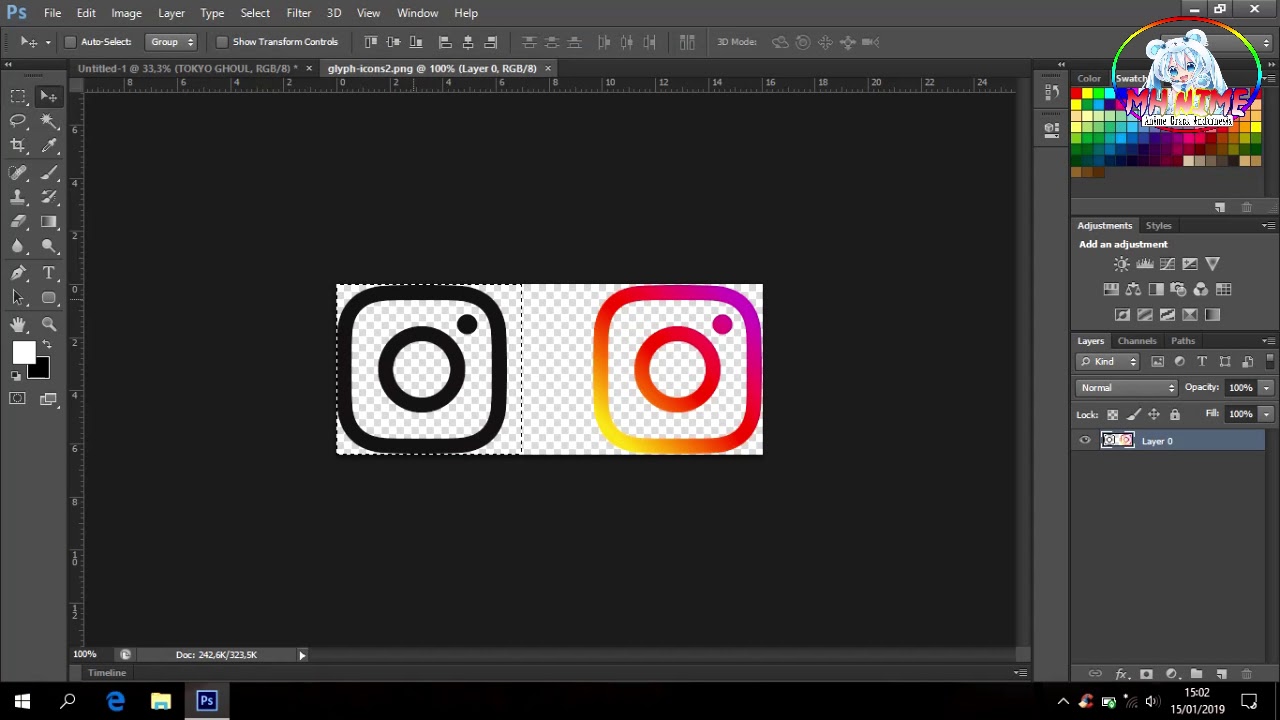
Task: Click the white foreground color swatch
Action: 23,352
